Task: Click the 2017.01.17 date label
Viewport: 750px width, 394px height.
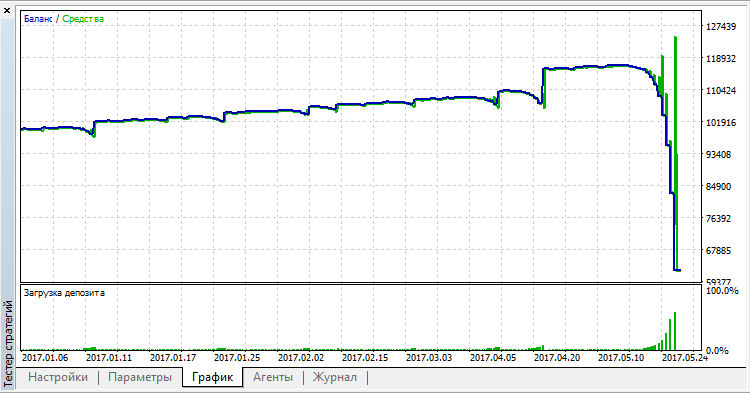Action: (x=173, y=358)
